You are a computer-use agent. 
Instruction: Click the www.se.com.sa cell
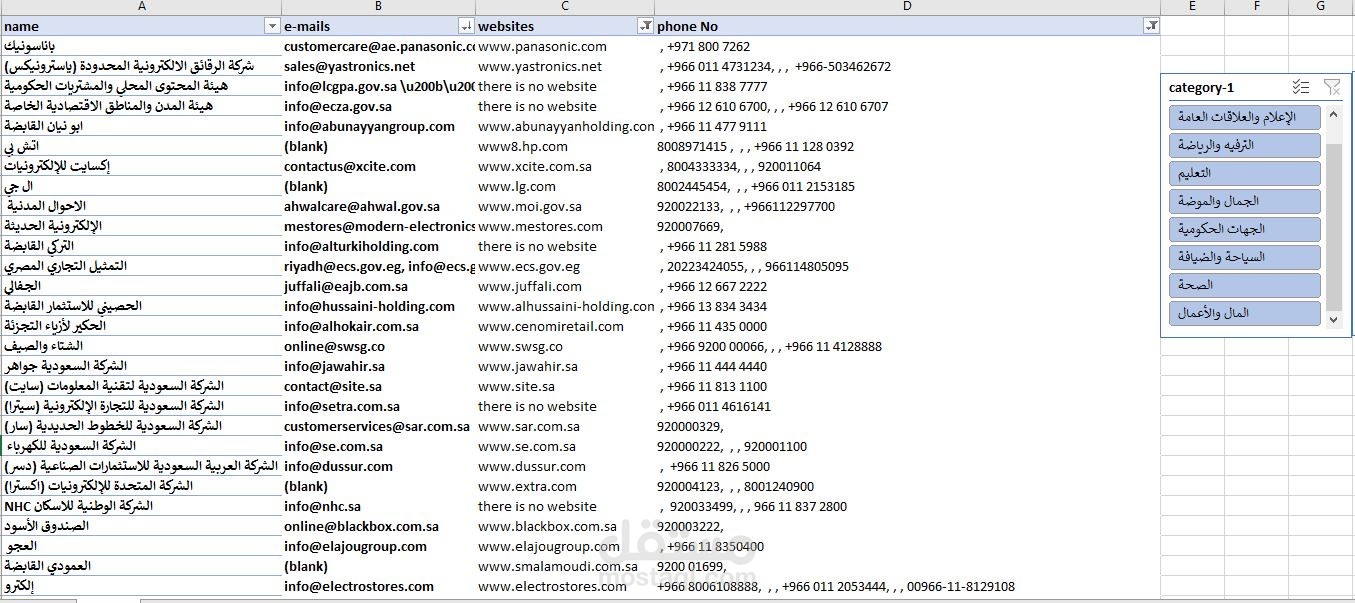[565, 446]
